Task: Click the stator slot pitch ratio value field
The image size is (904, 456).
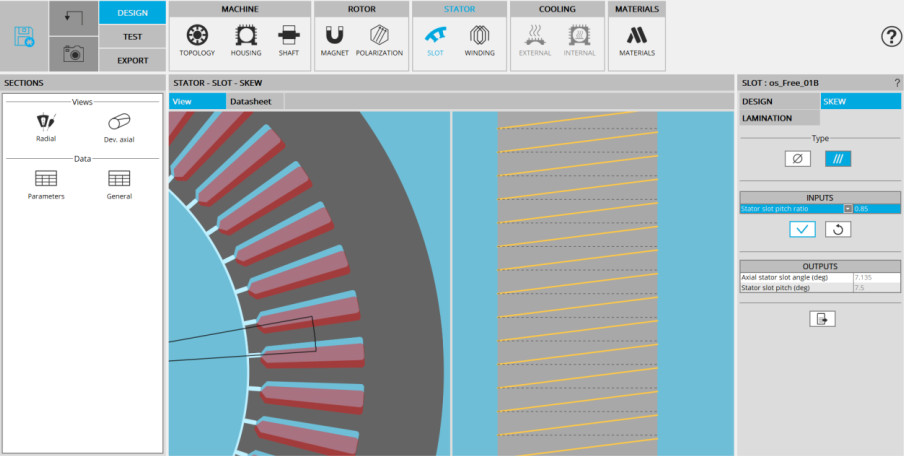Action: 875,209
